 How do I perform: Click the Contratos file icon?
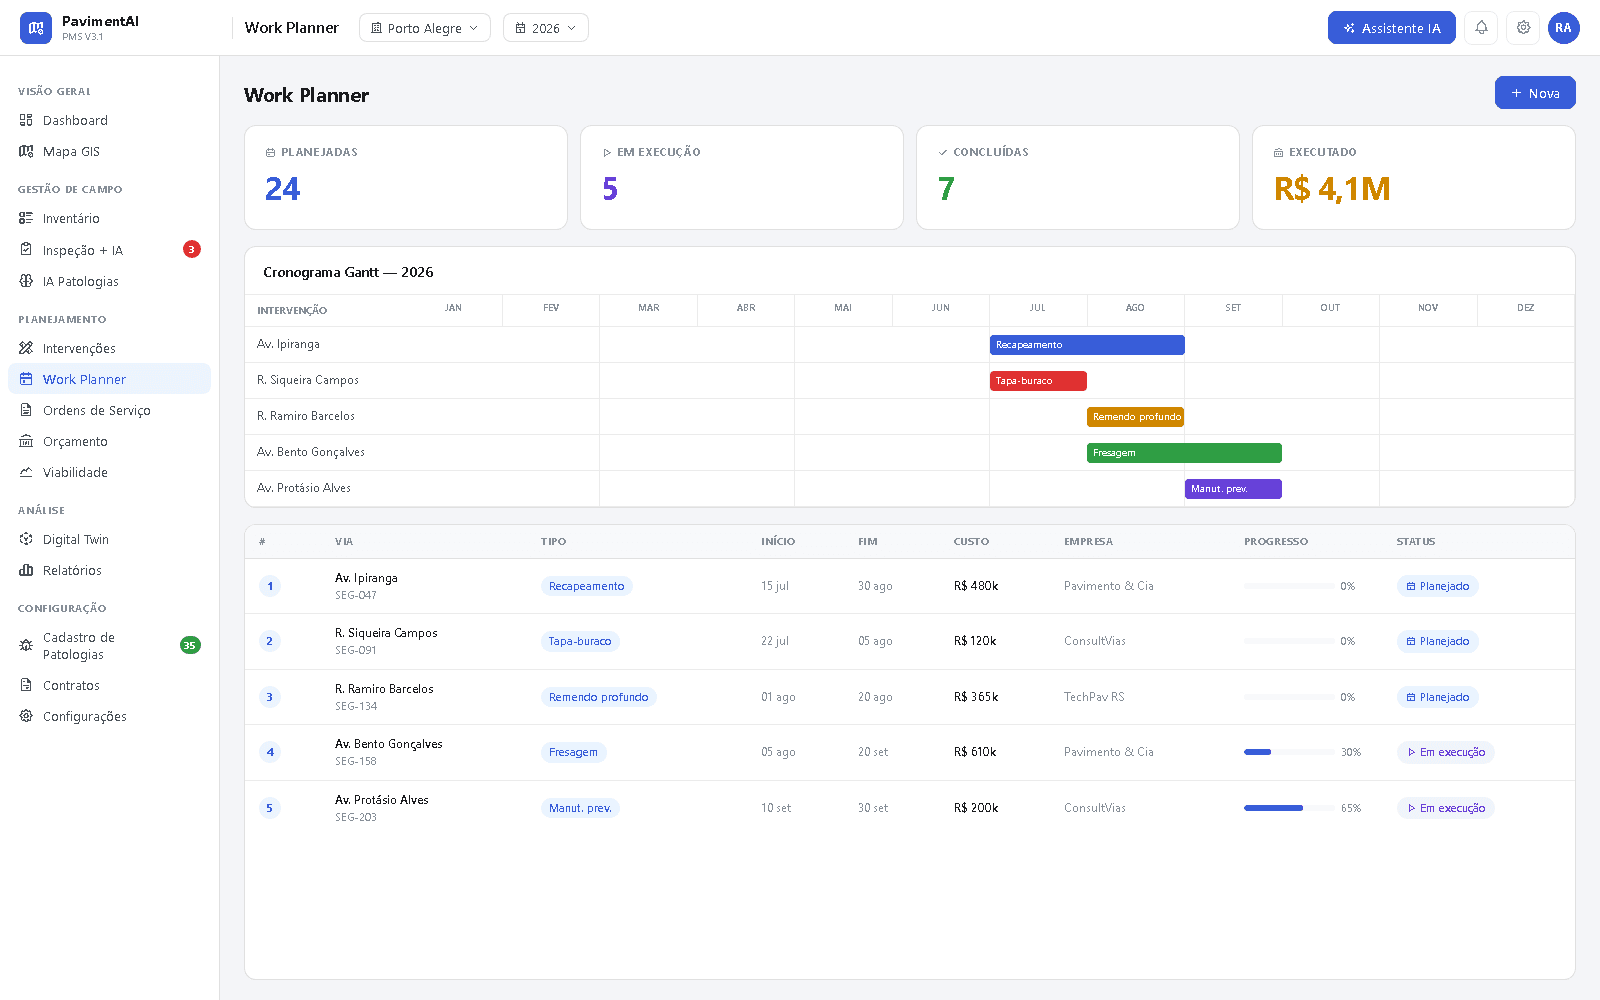tap(26, 685)
